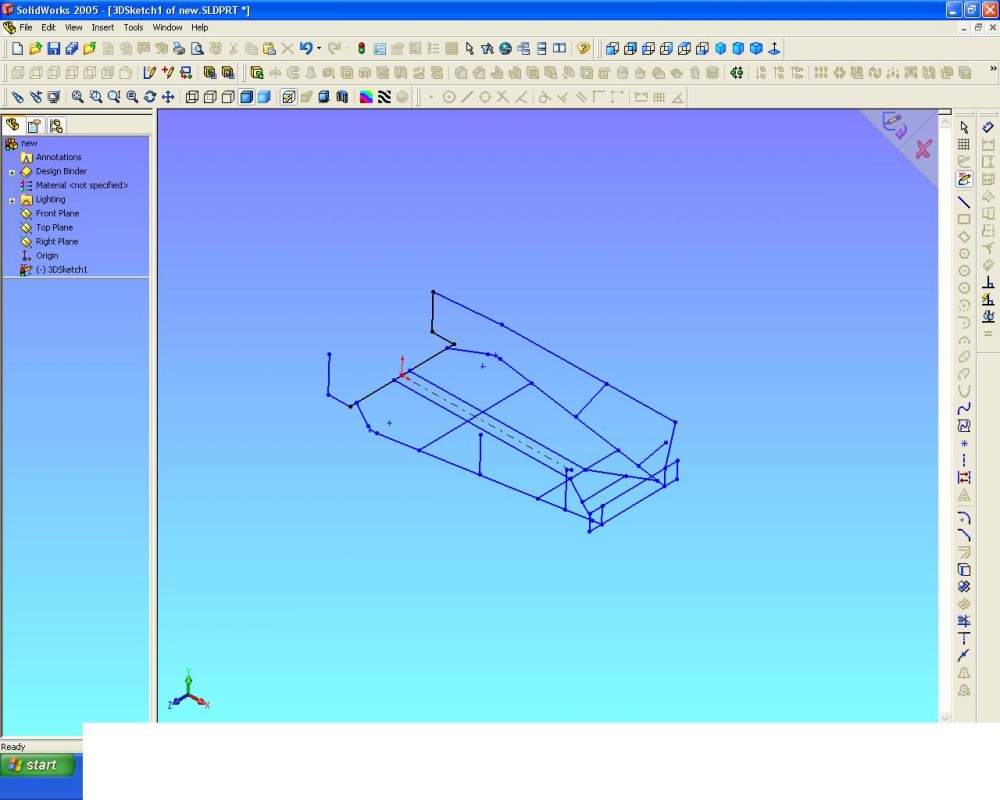Open the Tools menu

(133, 28)
